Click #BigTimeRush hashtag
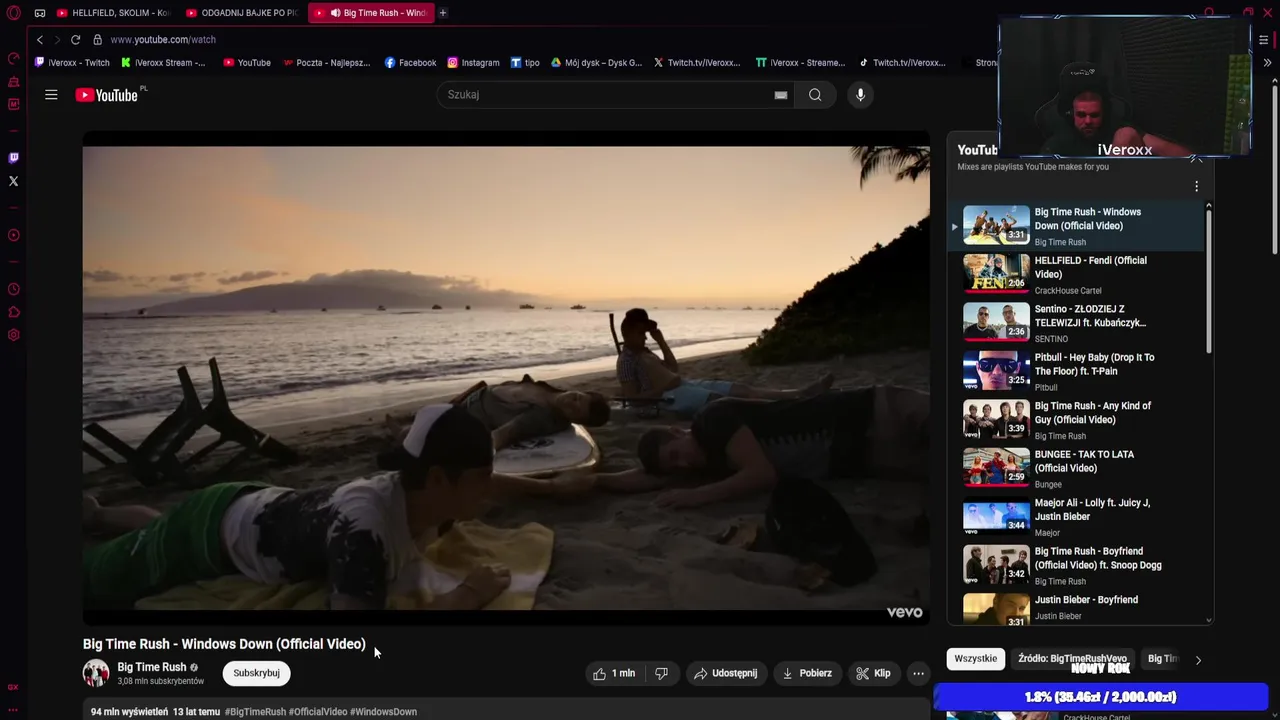Image resolution: width=1280 pixels, height=720 pixels. (255, 712)
